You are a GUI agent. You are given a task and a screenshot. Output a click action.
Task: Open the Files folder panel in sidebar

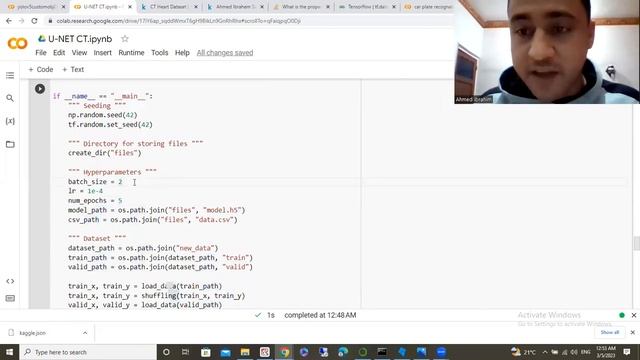tap(10, 144)
